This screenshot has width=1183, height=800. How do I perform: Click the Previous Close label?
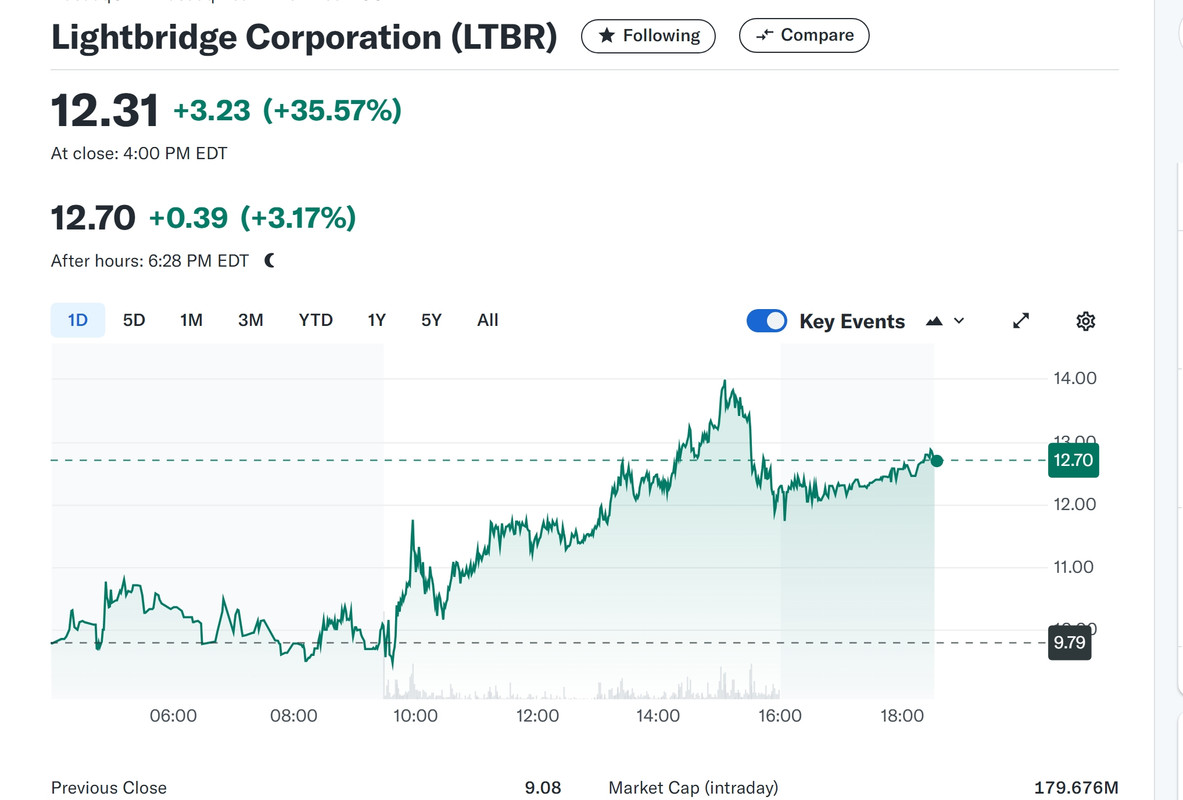[x=109, y=788]
